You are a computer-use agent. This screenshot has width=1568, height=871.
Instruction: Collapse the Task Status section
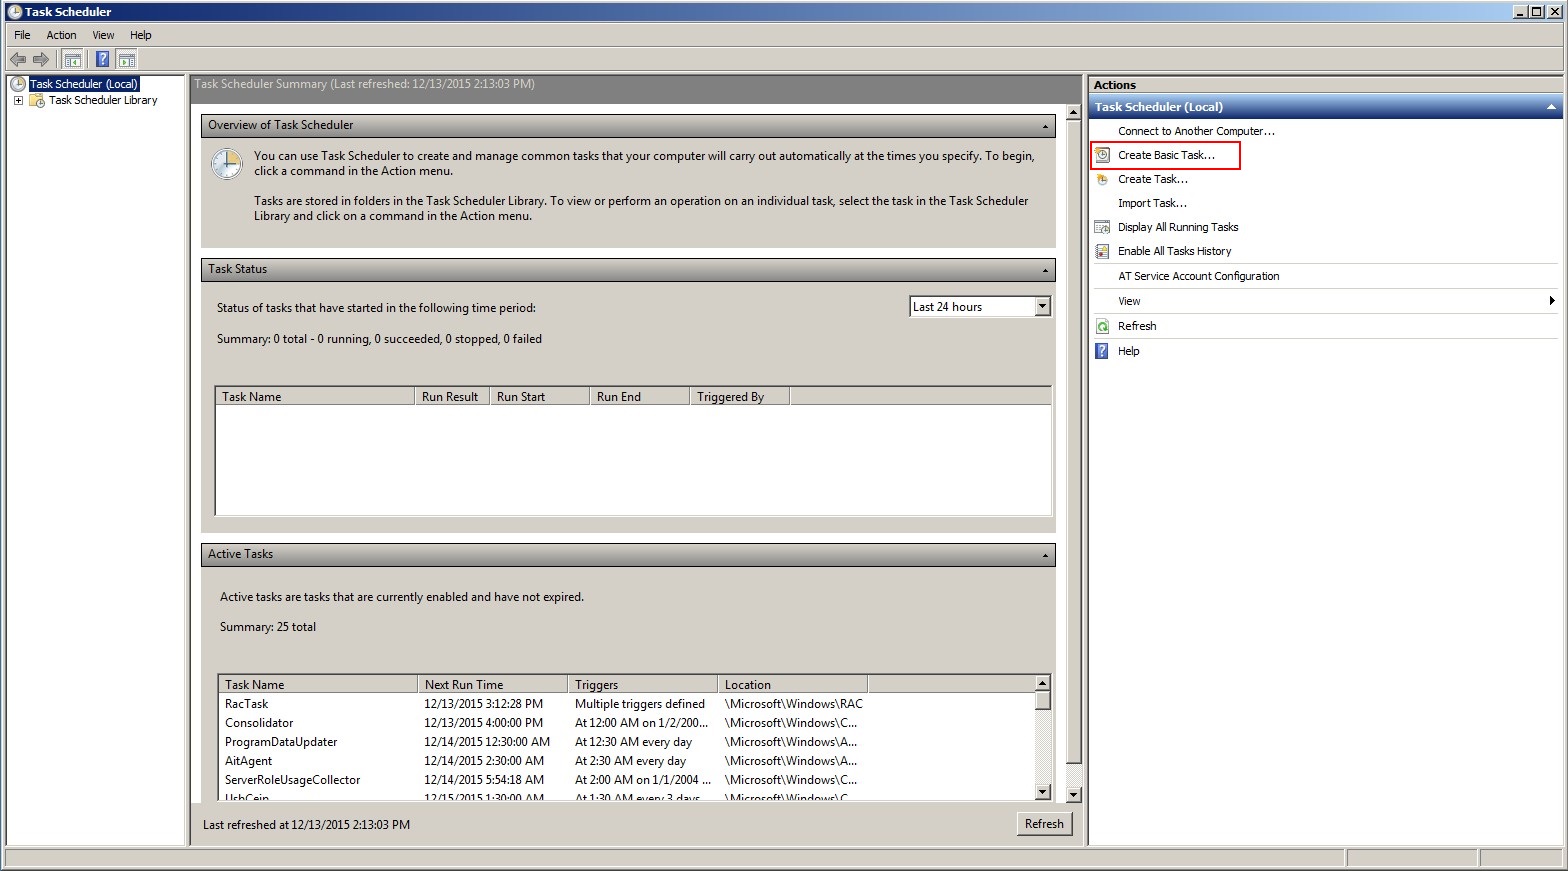pos(1045,270)
